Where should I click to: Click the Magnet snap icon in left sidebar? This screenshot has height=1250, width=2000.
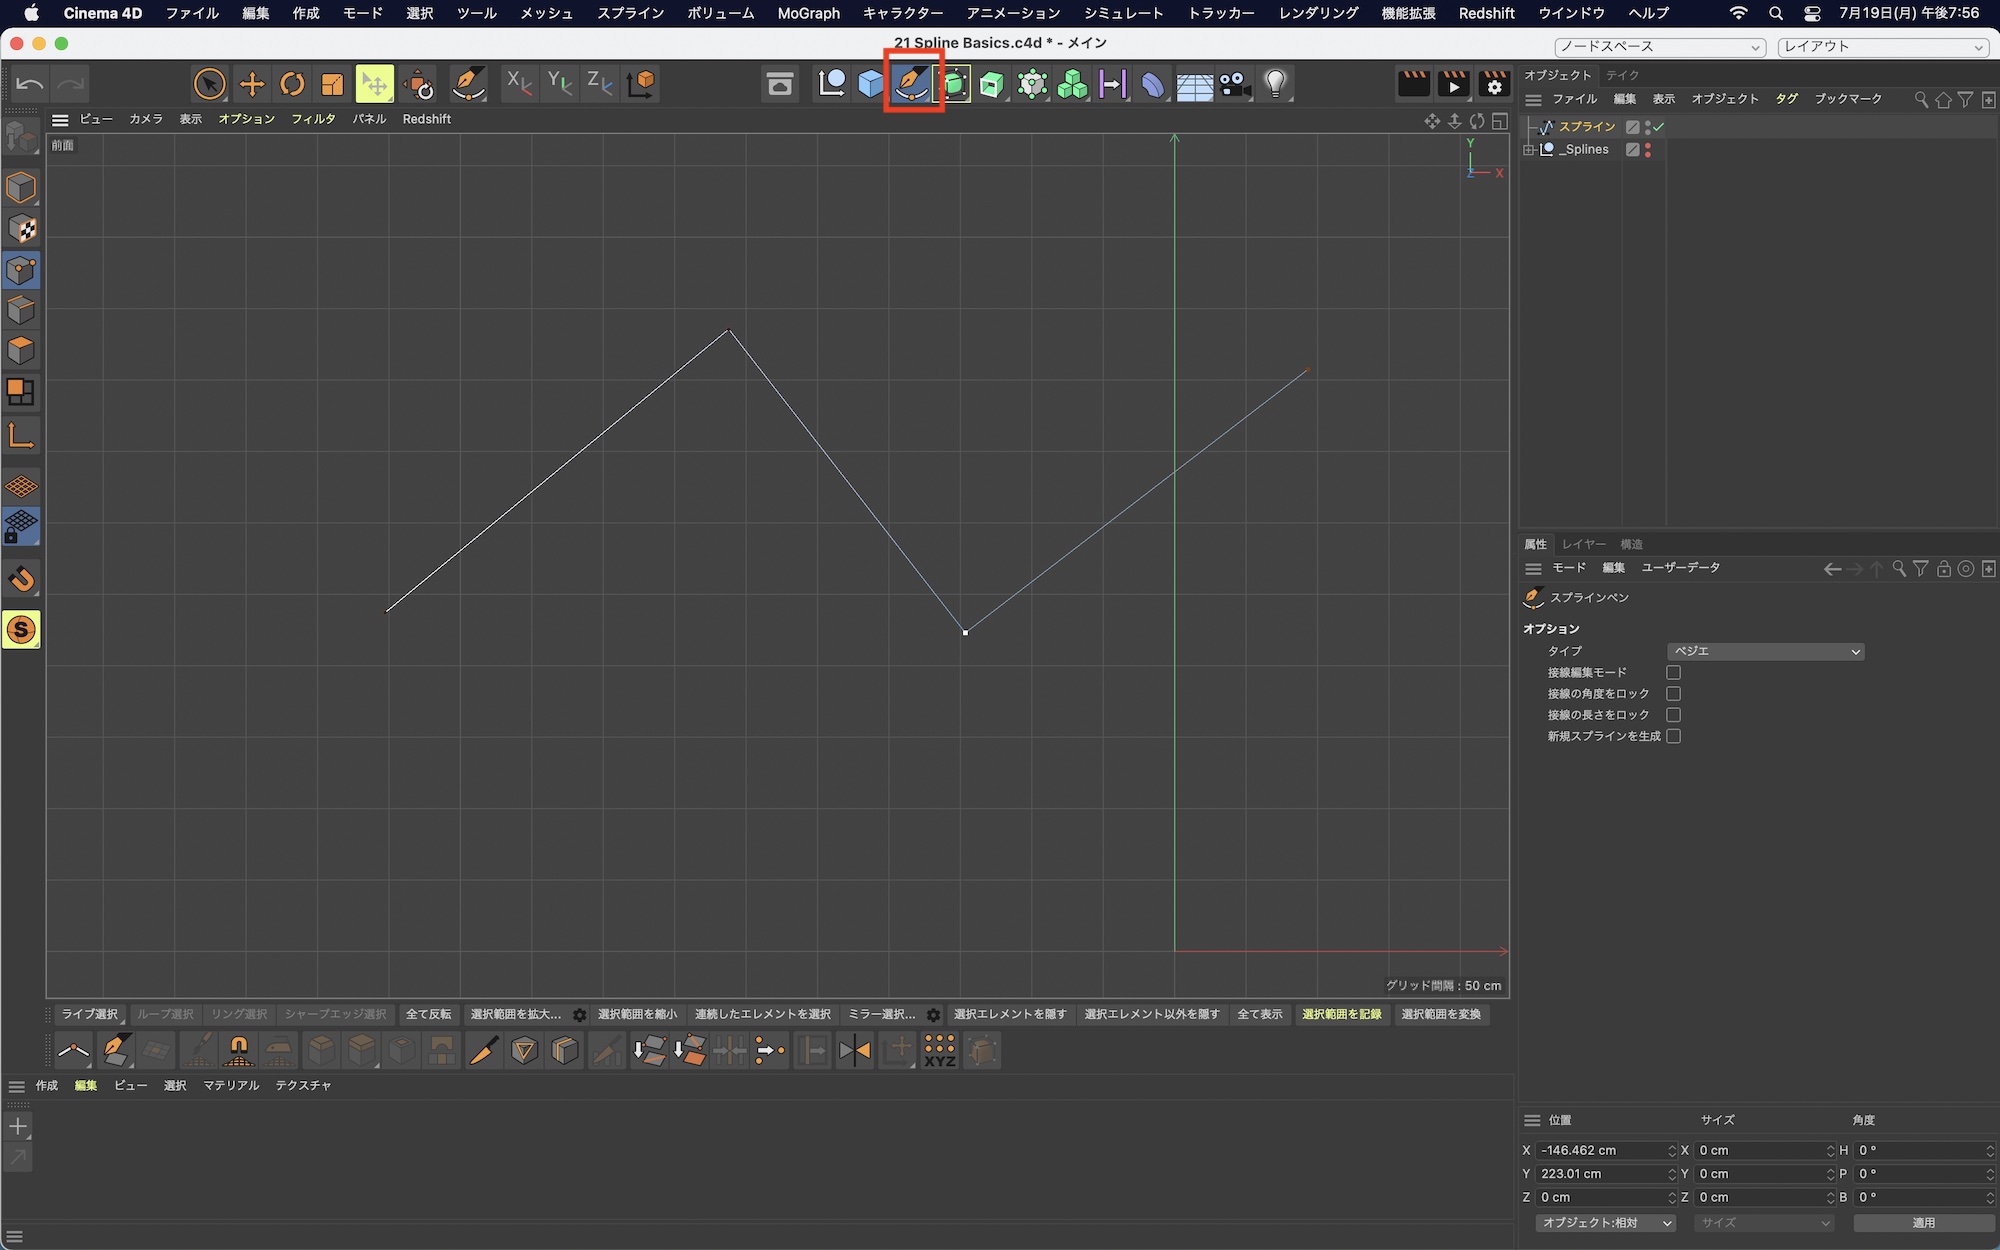tap(21, 580)
